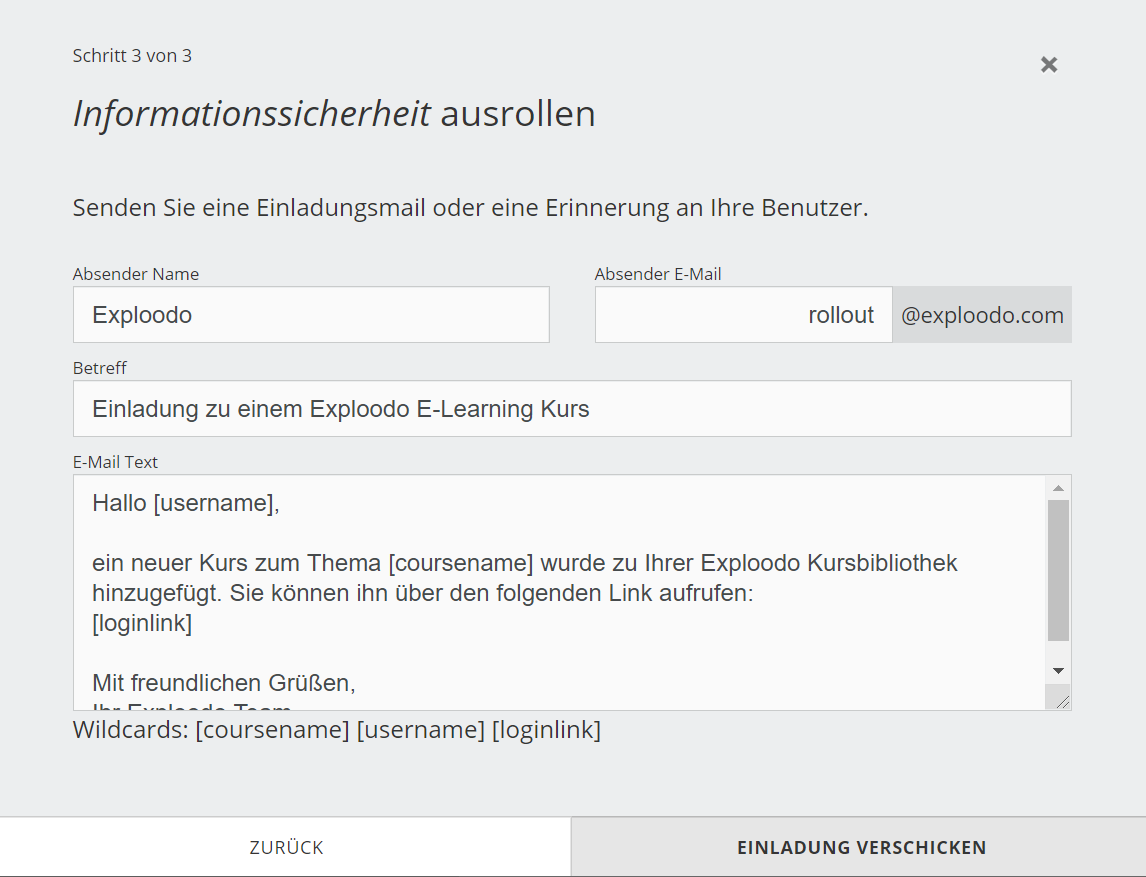Image resolution: width=1146 pixels, height=877 pixels.
Task: Click the Schritt 3 von 3 step indicator
Action: click(132, 56)
